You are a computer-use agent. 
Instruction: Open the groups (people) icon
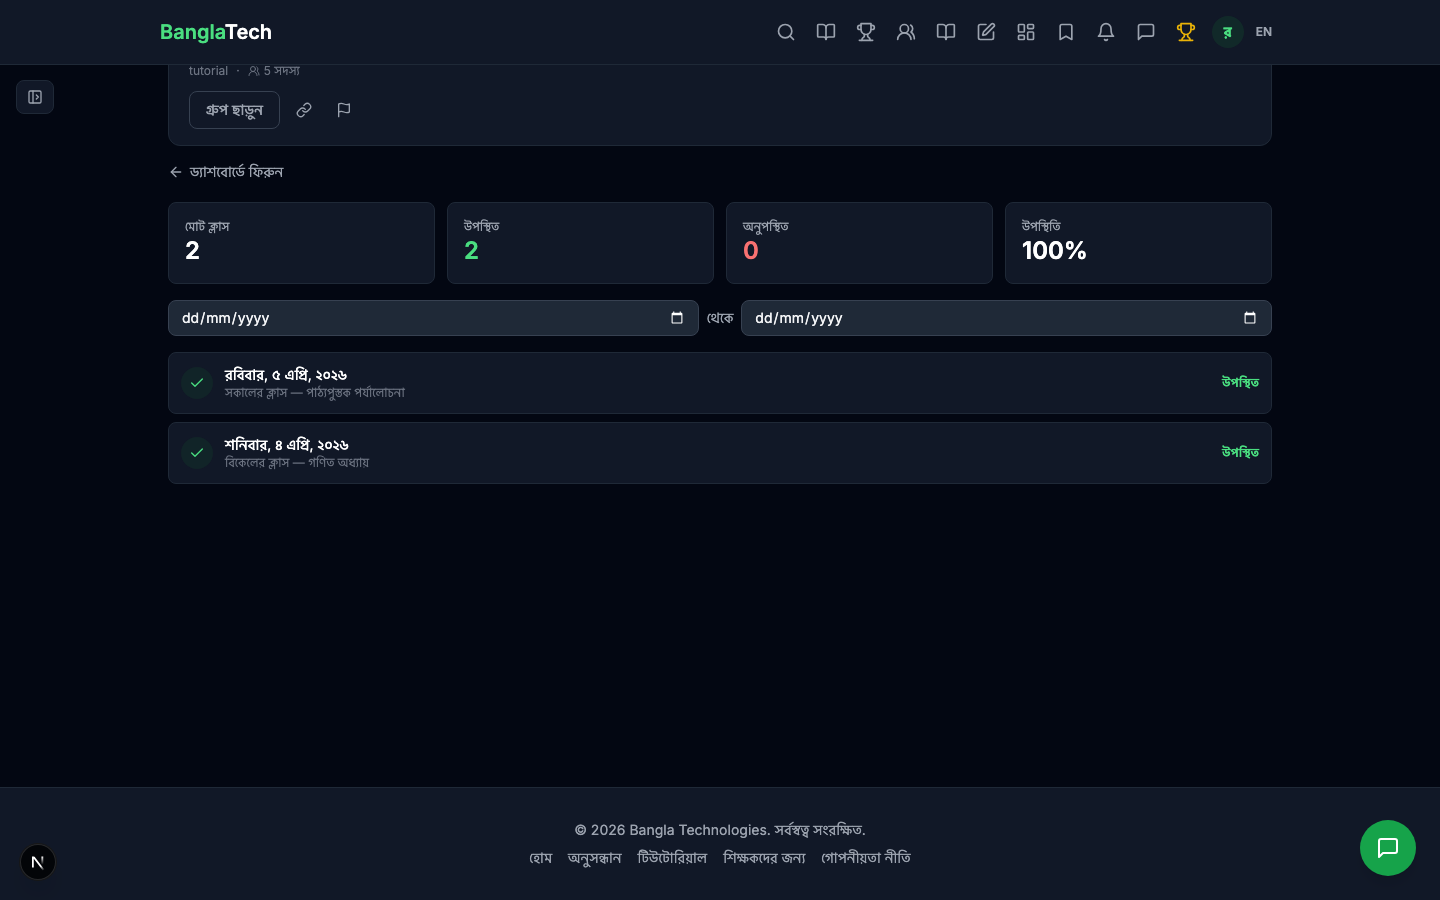pos(906,32)
